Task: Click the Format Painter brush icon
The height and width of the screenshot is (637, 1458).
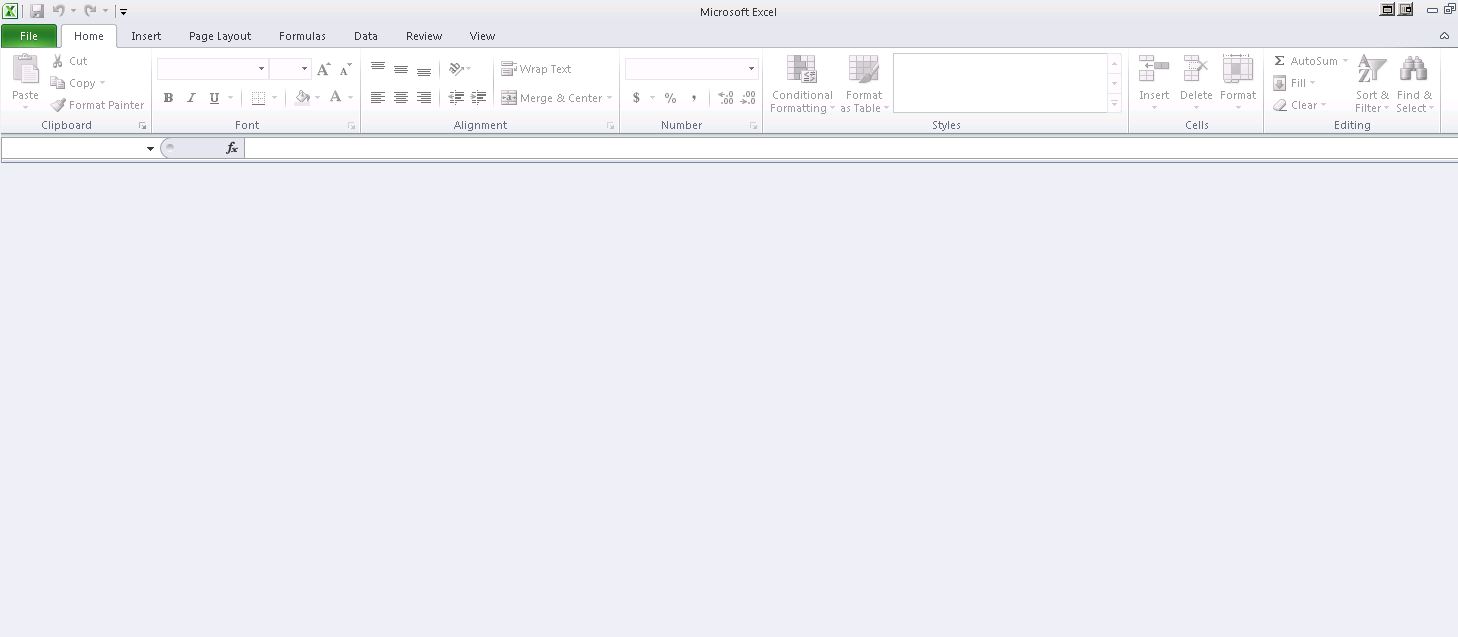Action: click(x=59, y=105)
